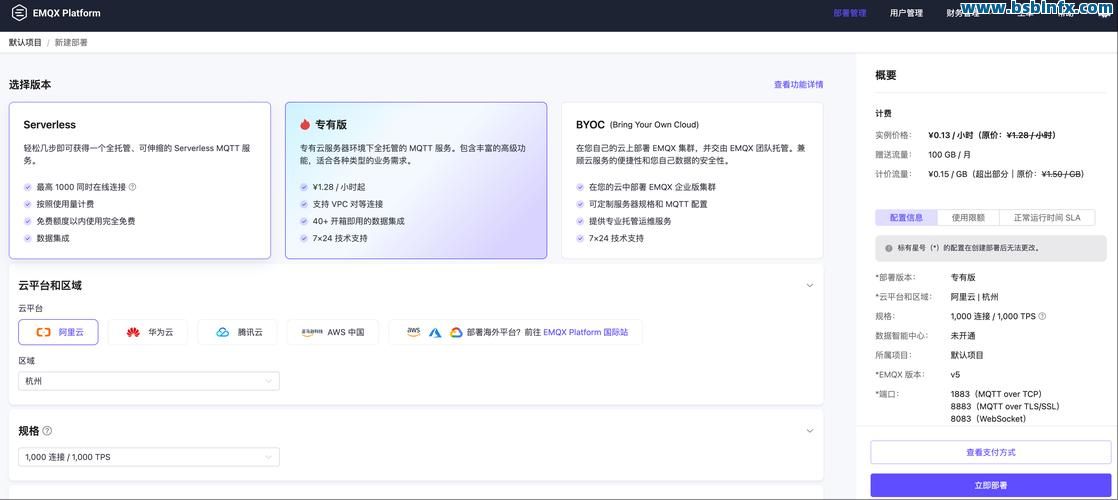Open 用户管理 in the top navigation
This screenshot has width=1118, height=500.
(x=906, y=13)
